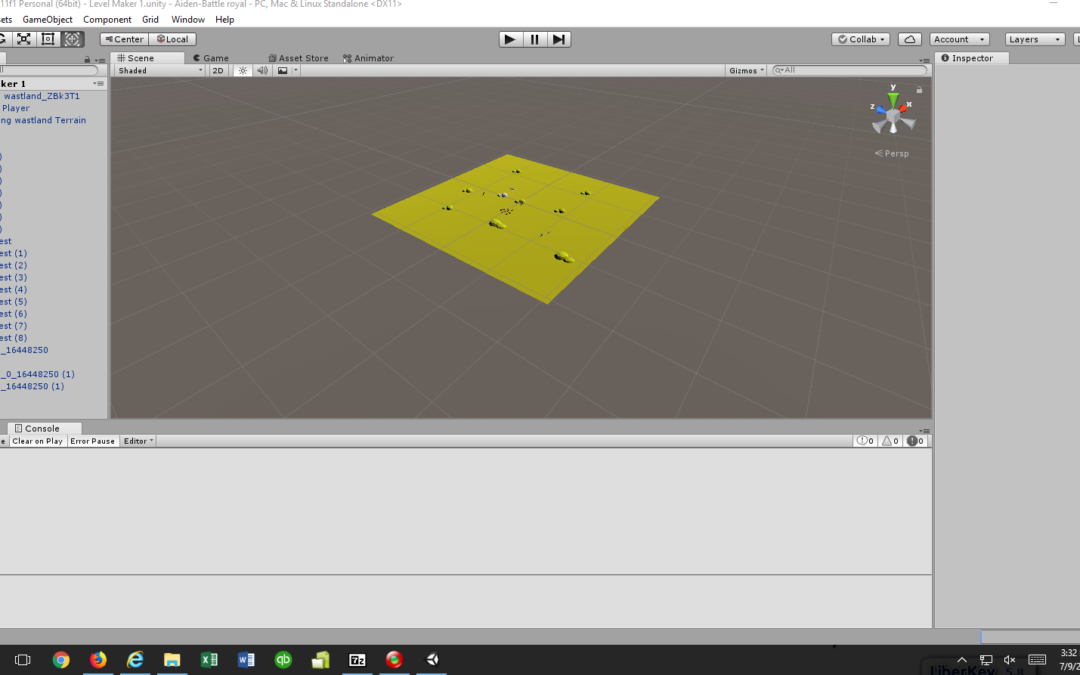Open Excel from taskbar

[209, 660]
